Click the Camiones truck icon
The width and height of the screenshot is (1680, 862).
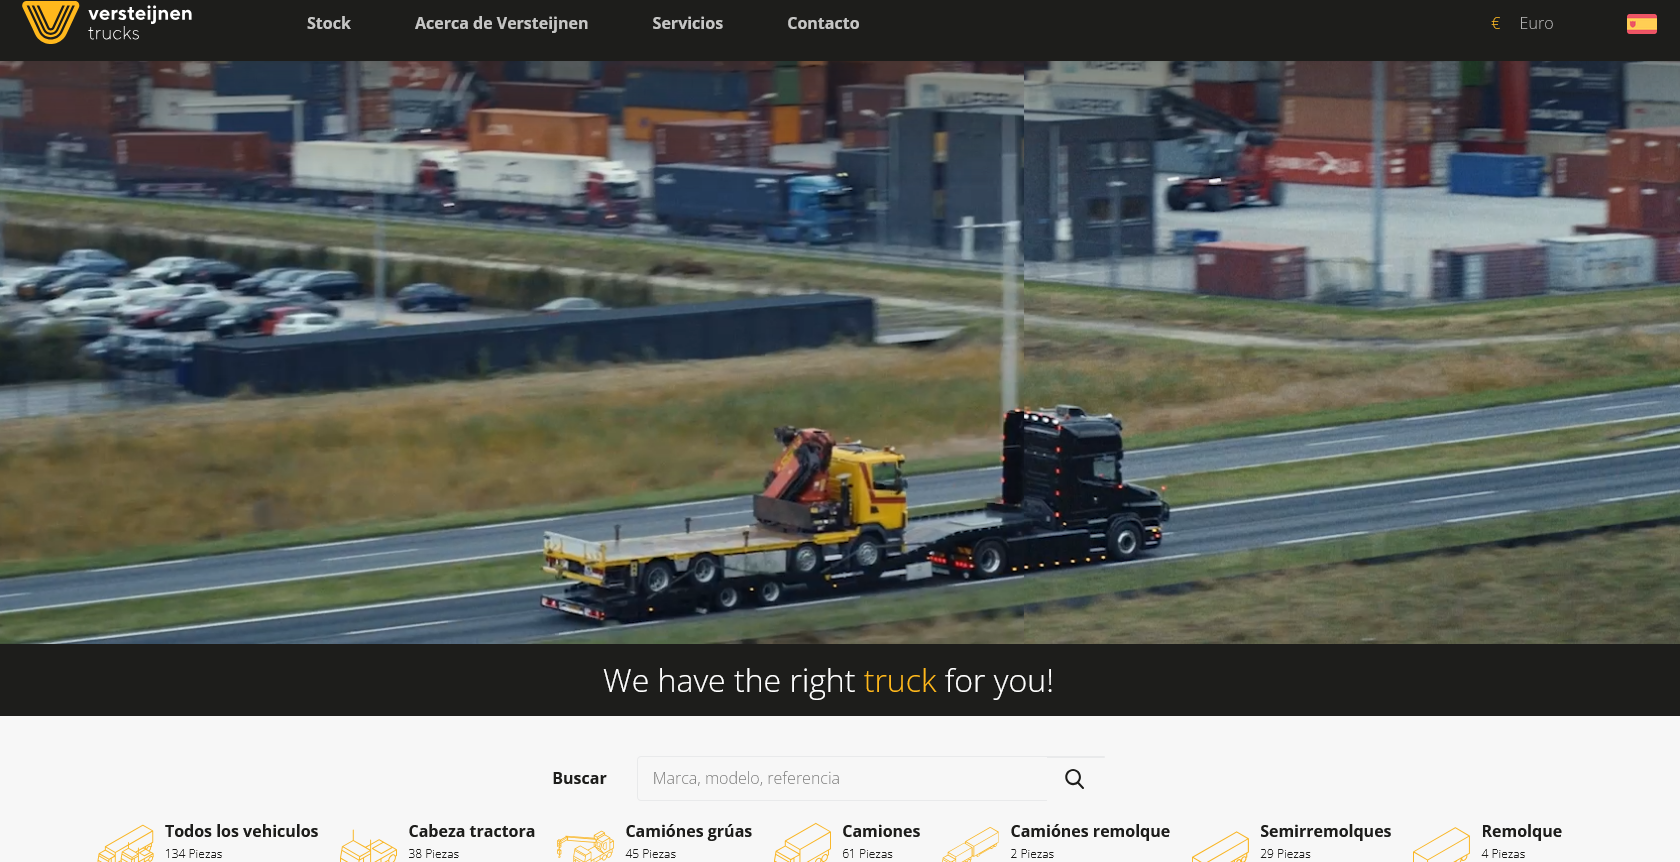(x=803, y=845)
